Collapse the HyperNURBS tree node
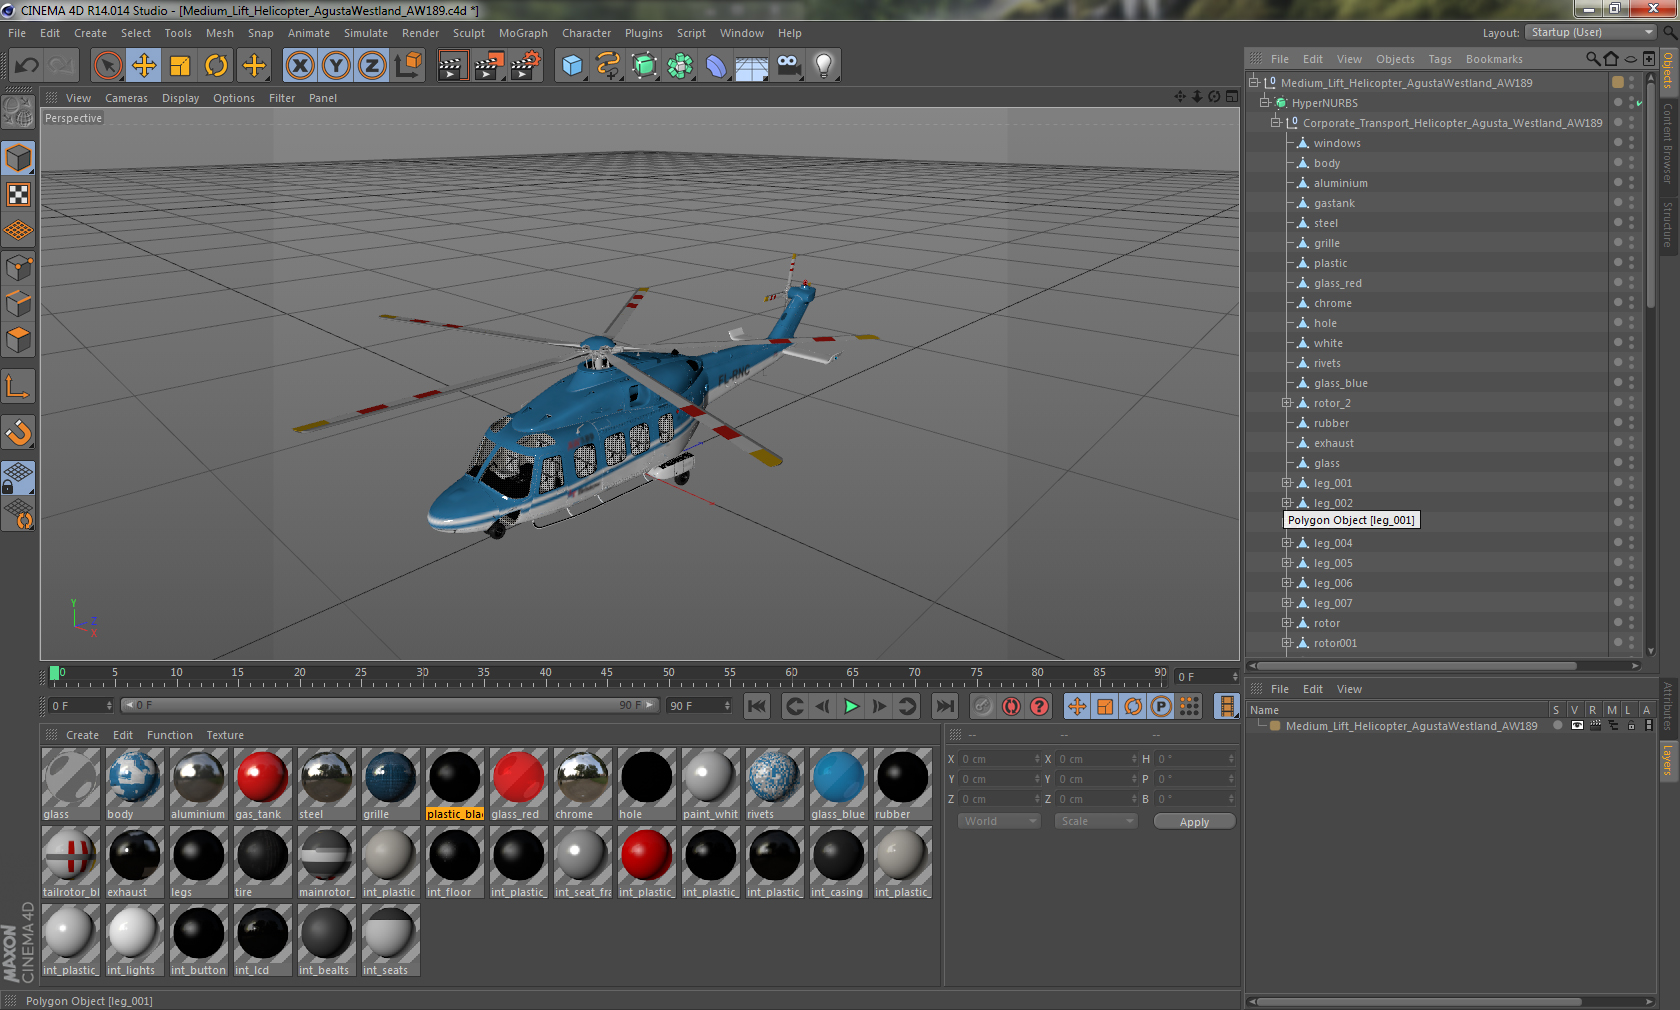The image size is (1680, 1010). (1265, 102)
